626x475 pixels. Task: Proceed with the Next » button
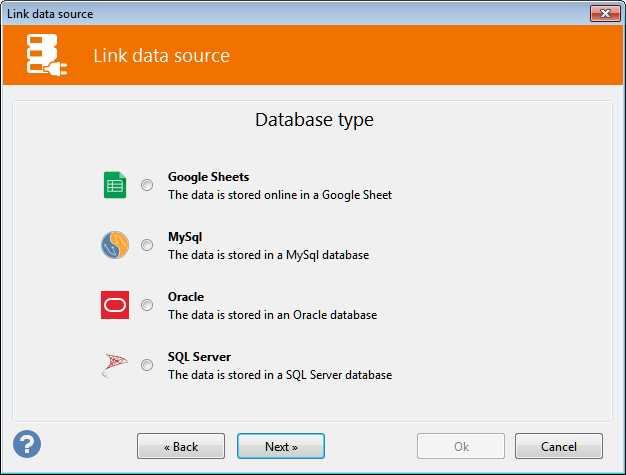281,446
